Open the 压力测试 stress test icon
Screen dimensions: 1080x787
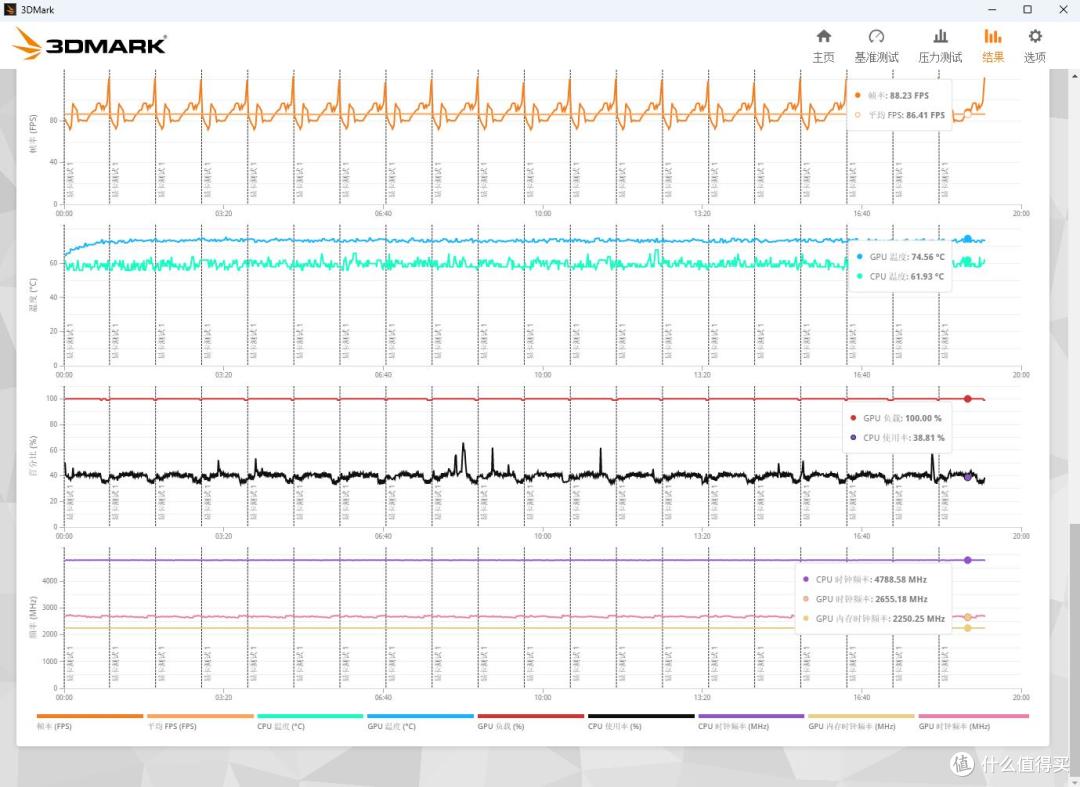pos(940,45)
